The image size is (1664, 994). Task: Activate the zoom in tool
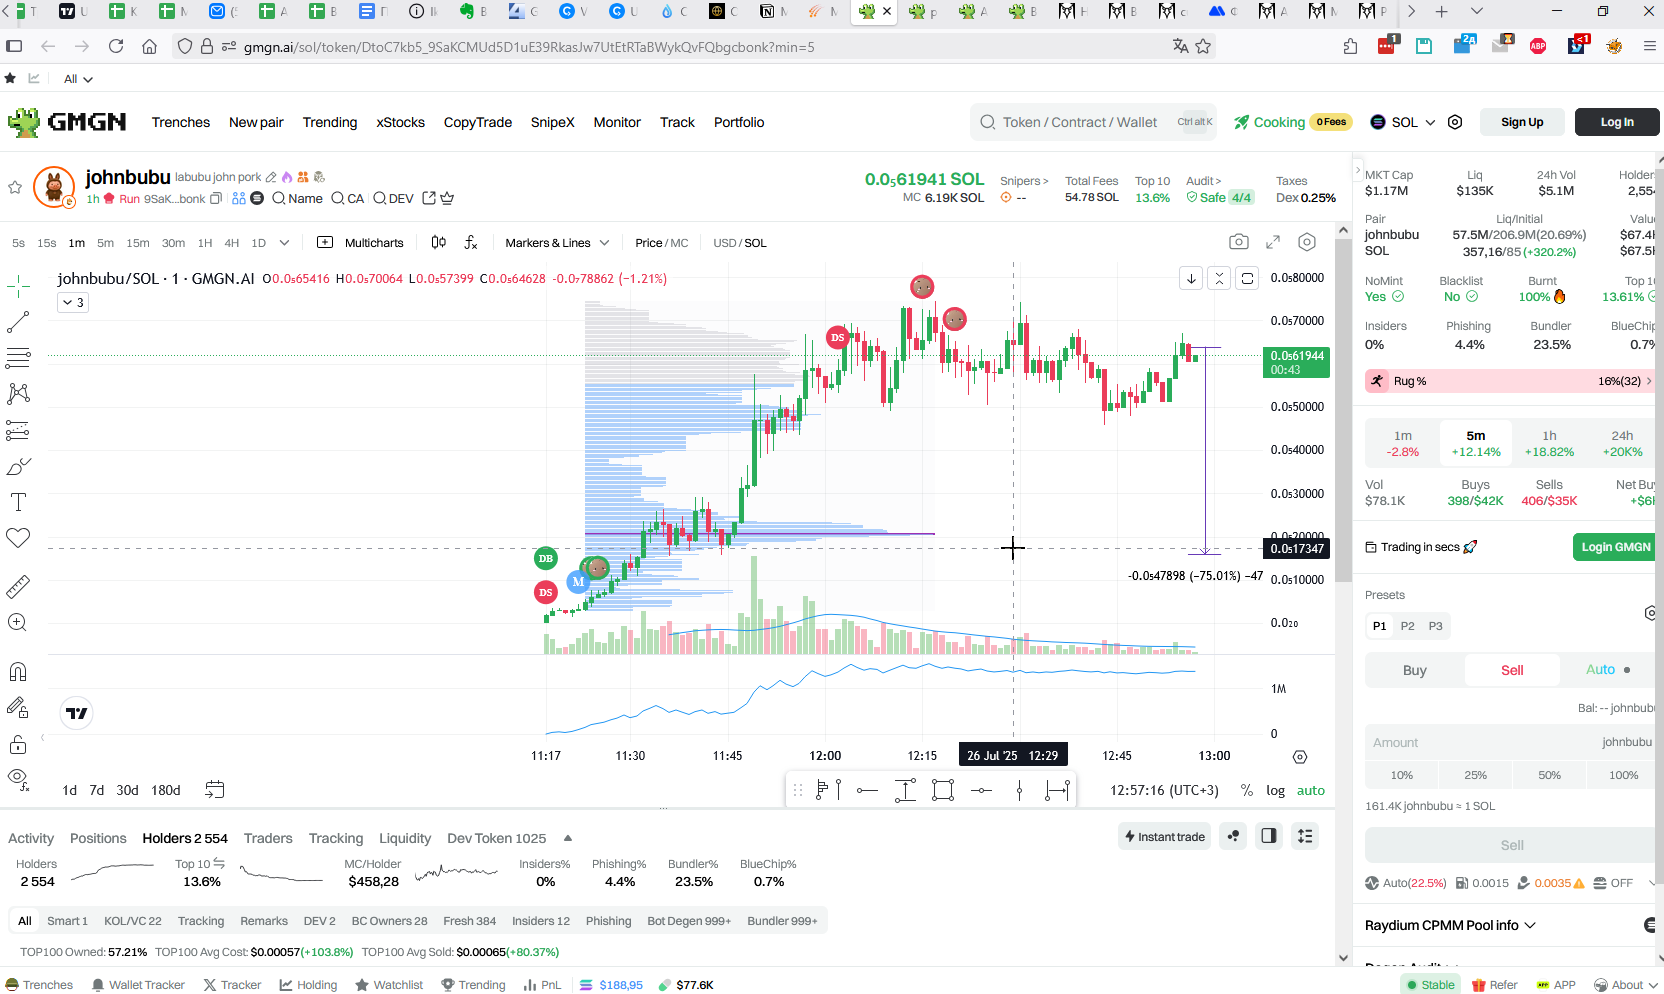(x=18, y=622)
